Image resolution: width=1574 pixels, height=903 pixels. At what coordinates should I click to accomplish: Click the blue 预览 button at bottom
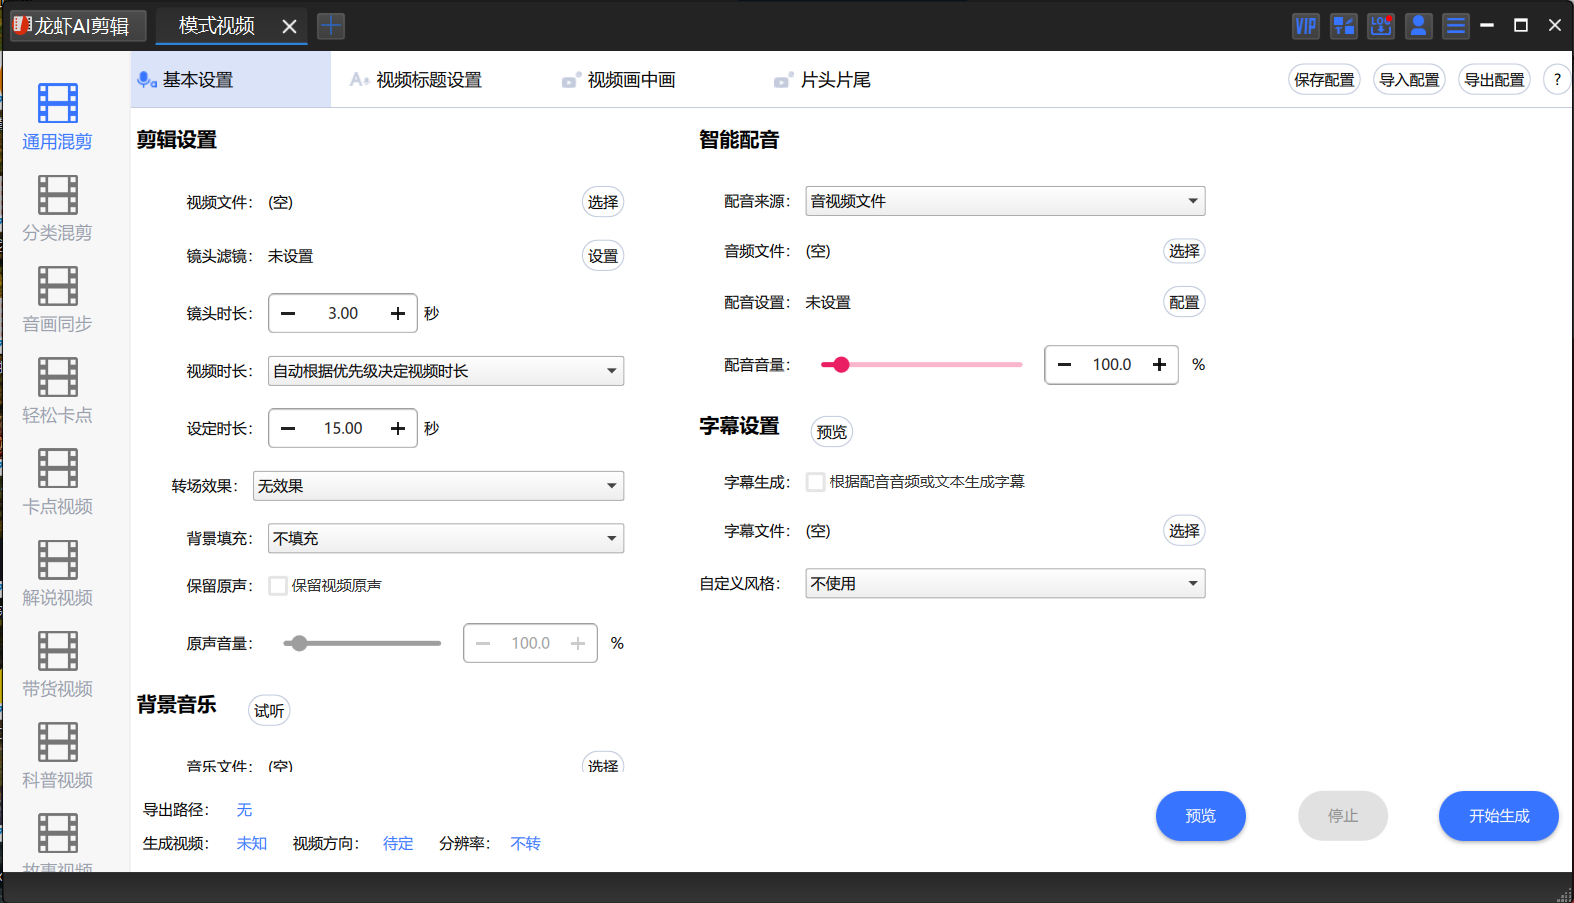[1200, 816]
